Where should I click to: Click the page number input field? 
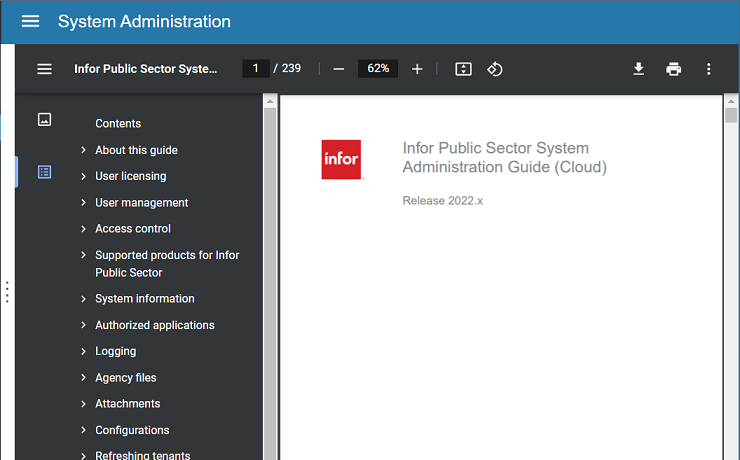[256, 69]
